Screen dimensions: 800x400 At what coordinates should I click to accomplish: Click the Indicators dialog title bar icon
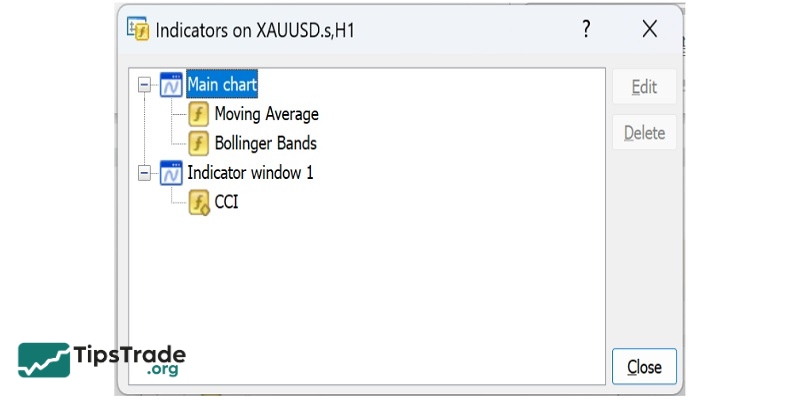pos(138,29)
